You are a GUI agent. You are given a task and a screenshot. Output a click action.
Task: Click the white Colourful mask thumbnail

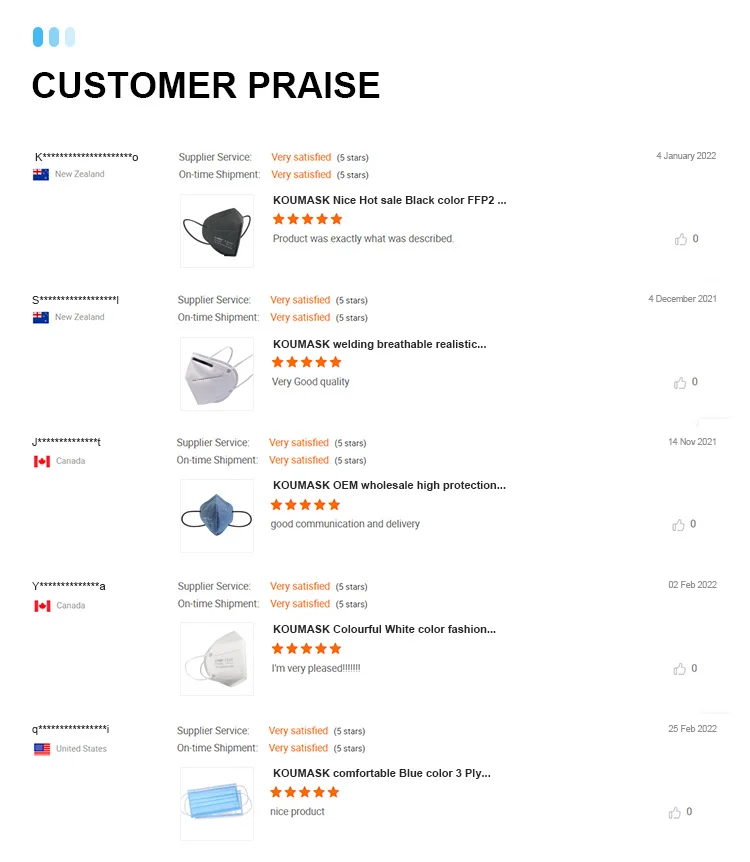[217, 660]
